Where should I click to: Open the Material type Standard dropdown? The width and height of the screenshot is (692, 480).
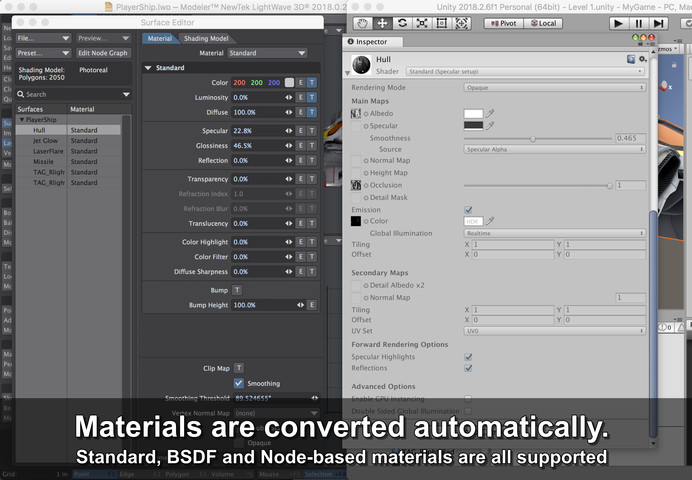[x=267, y=53]
